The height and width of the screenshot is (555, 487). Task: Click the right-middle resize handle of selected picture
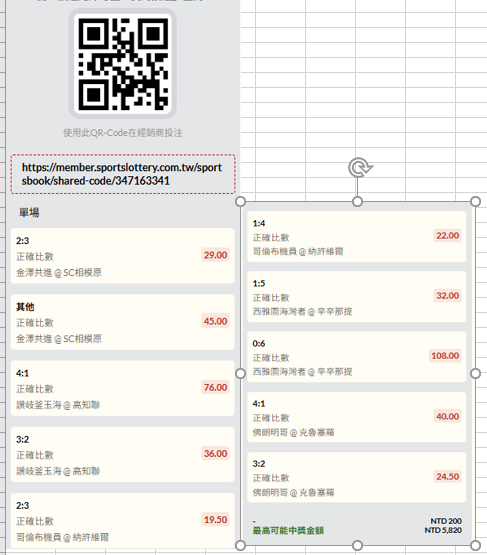[475, 373]
